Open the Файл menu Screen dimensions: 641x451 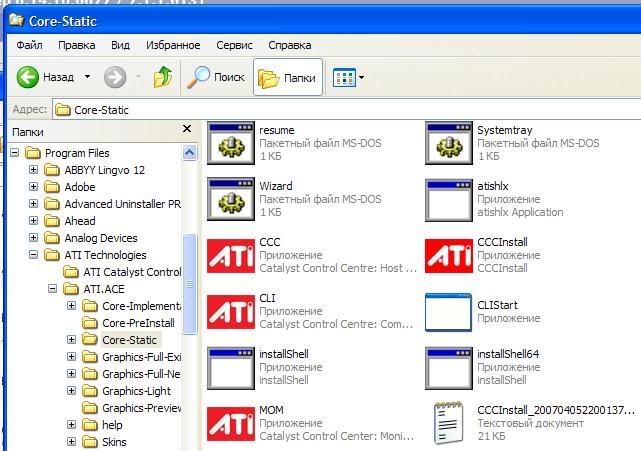click(x=29, y=45)
